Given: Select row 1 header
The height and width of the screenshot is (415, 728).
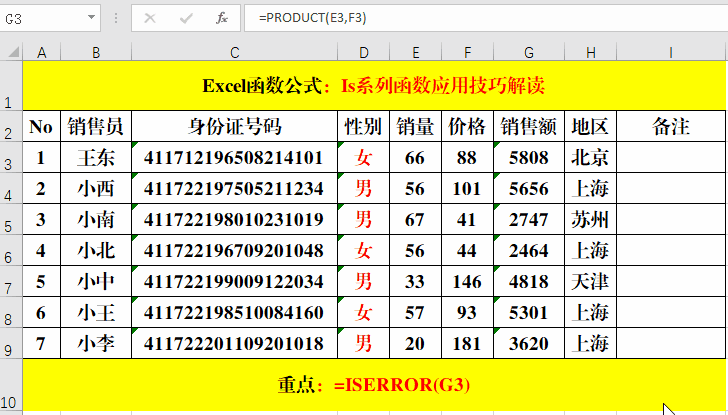Looking at the screenshot, I should pos(11,86).
